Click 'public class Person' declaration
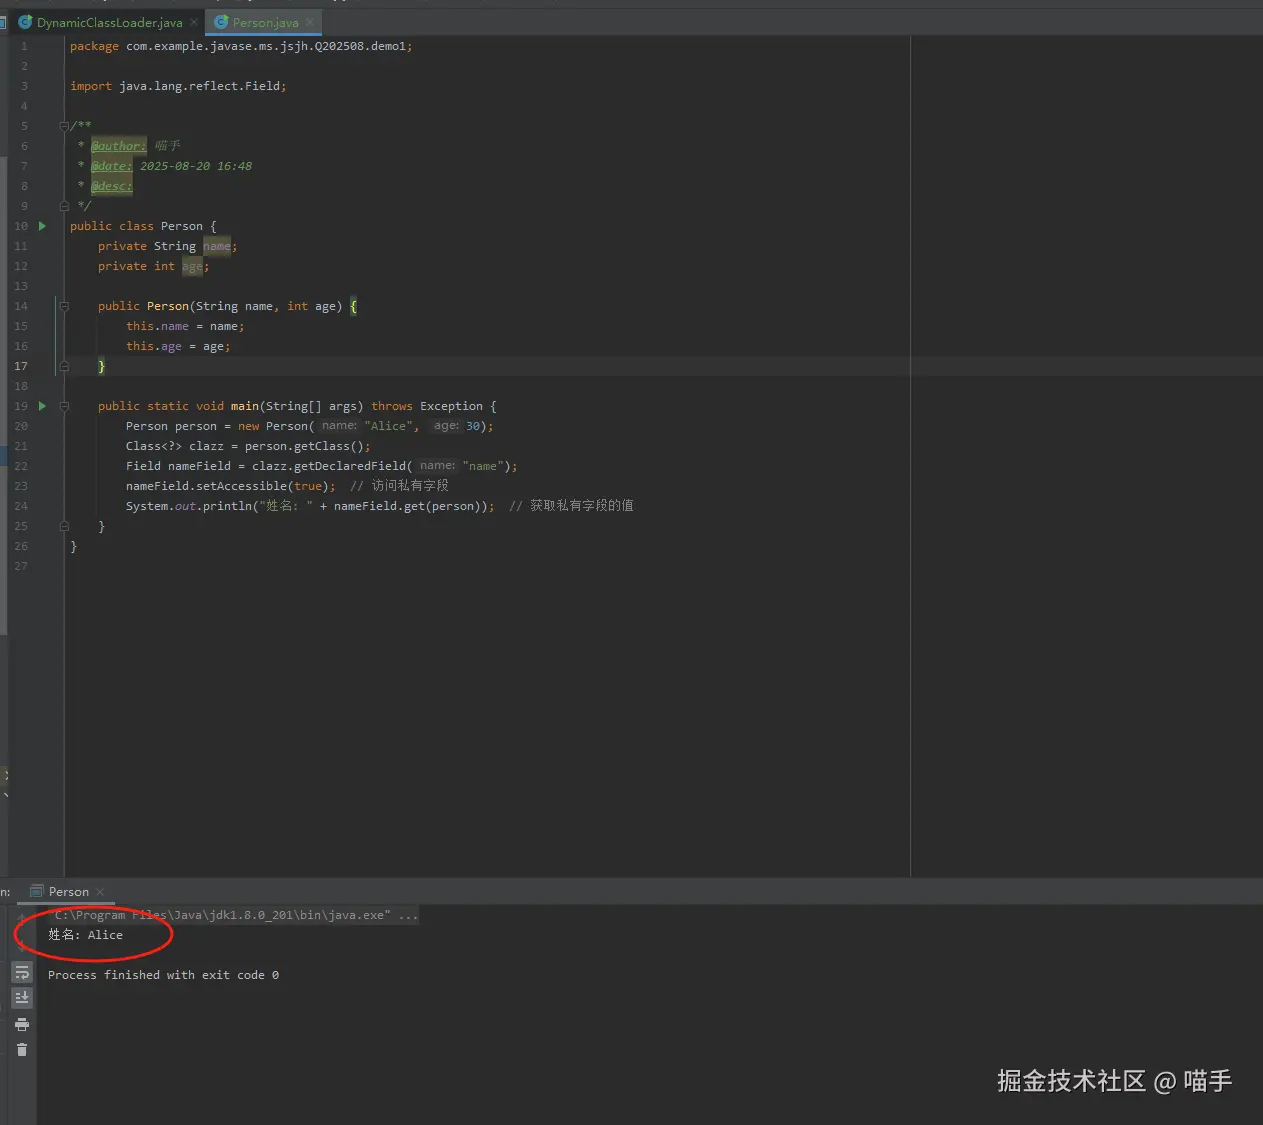This screenshot has width=1263, height=1125. point(136,226)
